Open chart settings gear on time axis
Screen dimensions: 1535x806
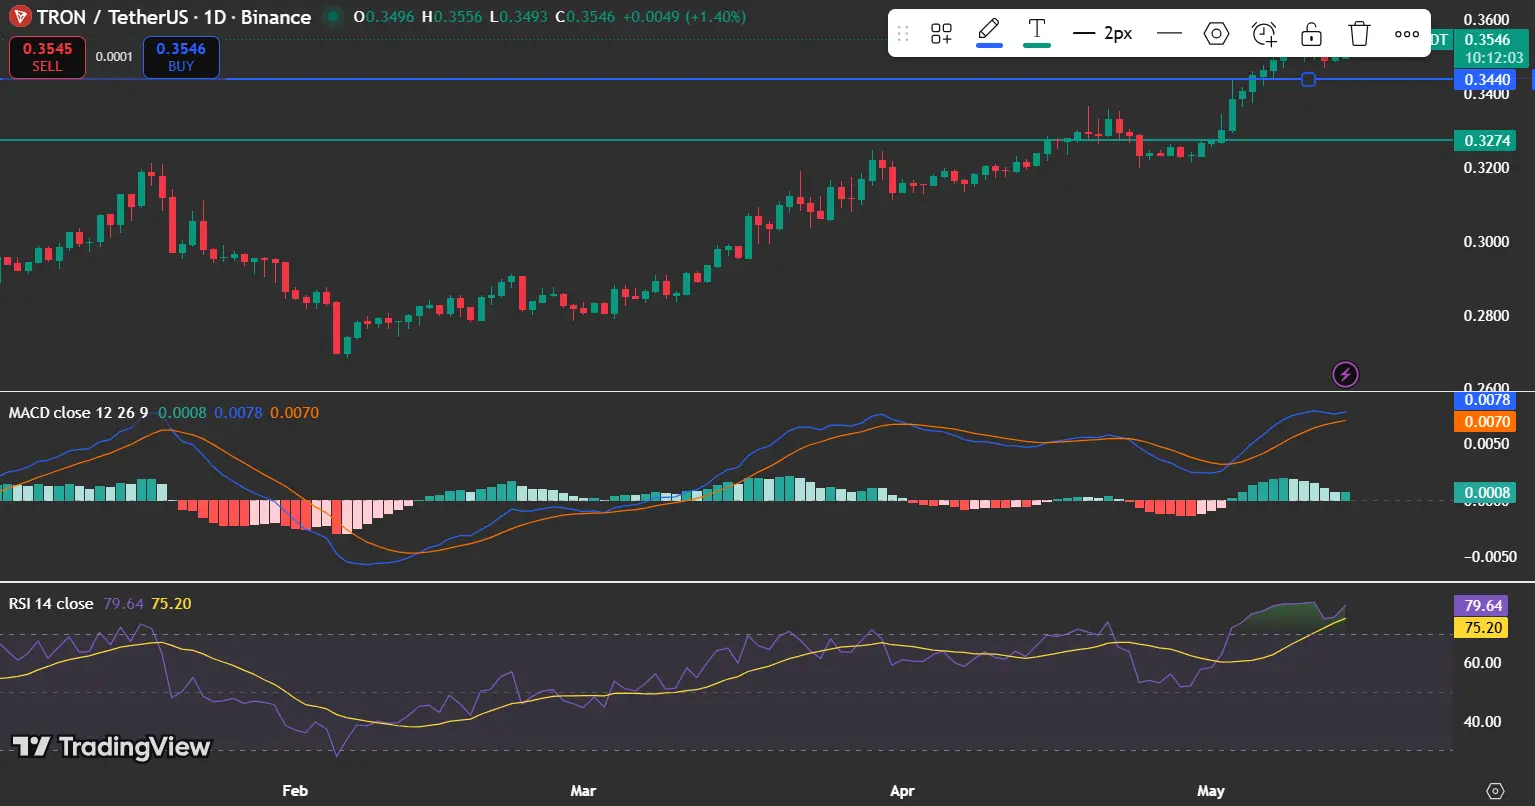(1495, 790)
